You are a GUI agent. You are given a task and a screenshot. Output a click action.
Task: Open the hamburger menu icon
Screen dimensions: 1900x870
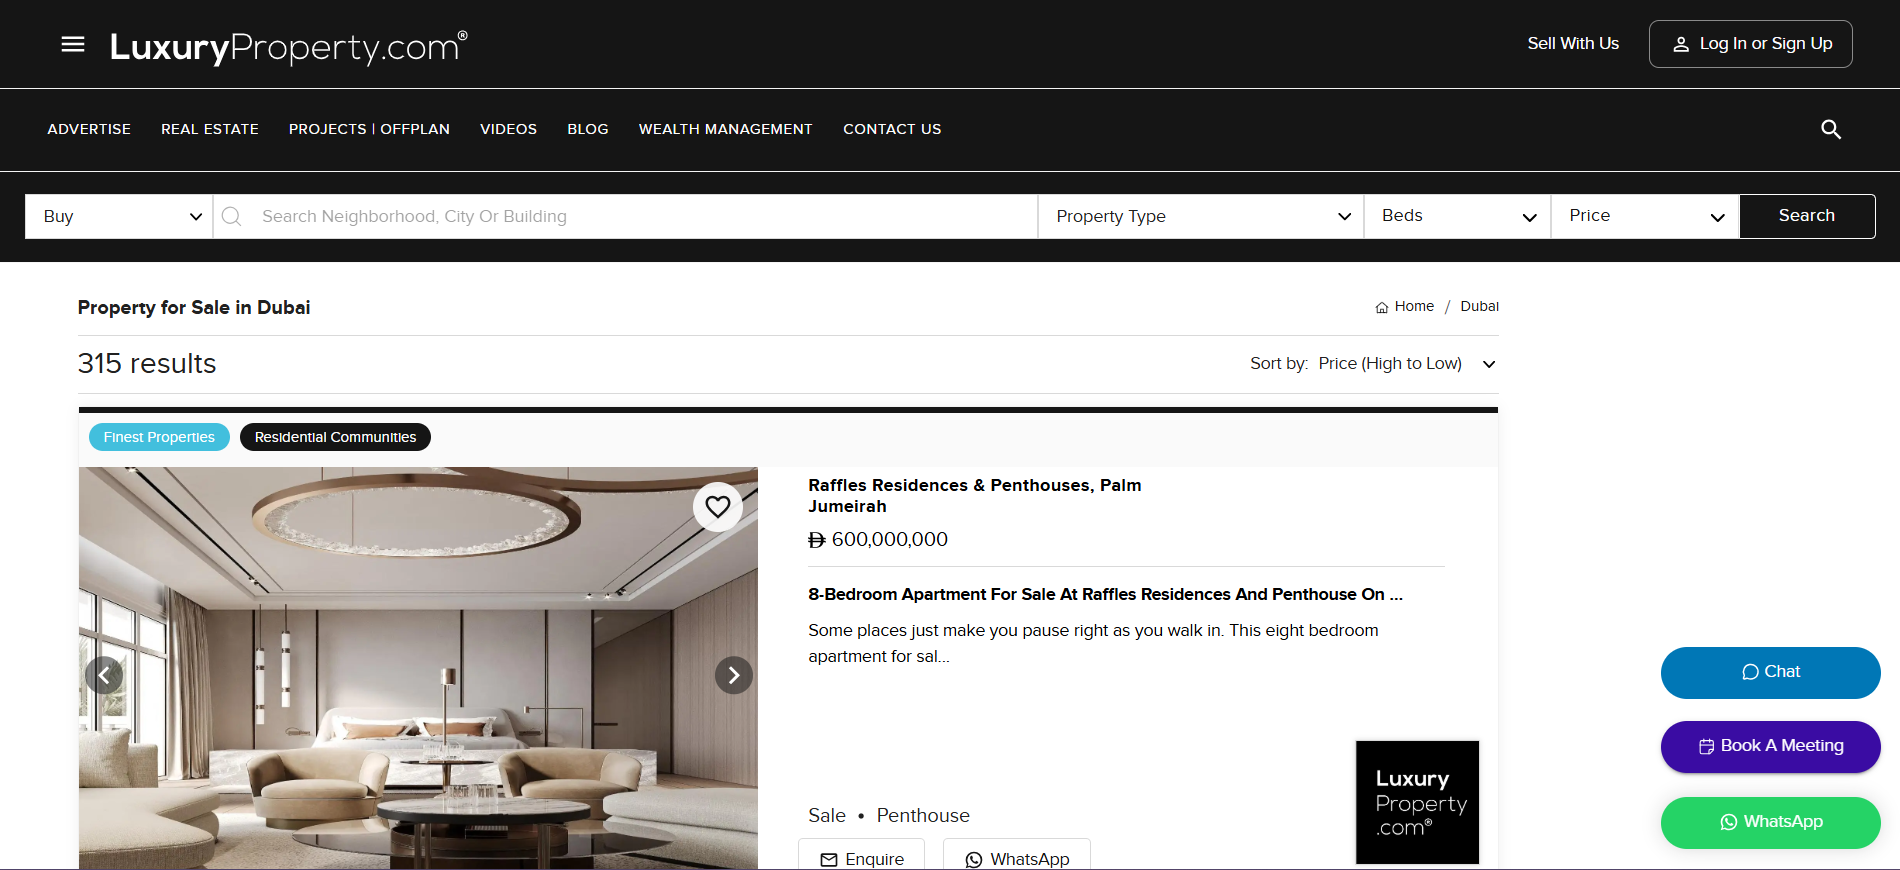(x=73, y=44)
